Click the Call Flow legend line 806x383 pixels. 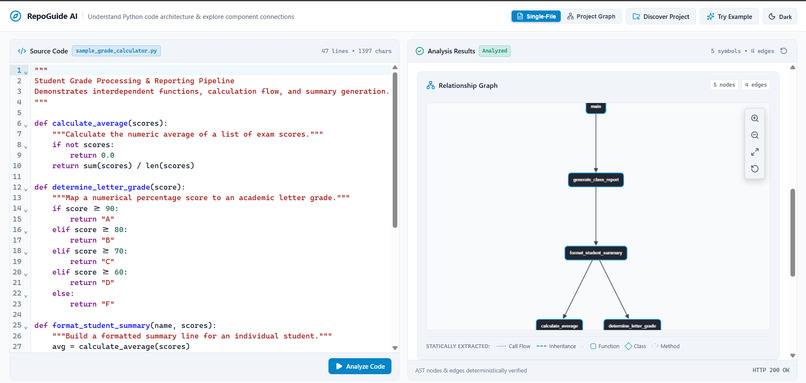point(501,346)
